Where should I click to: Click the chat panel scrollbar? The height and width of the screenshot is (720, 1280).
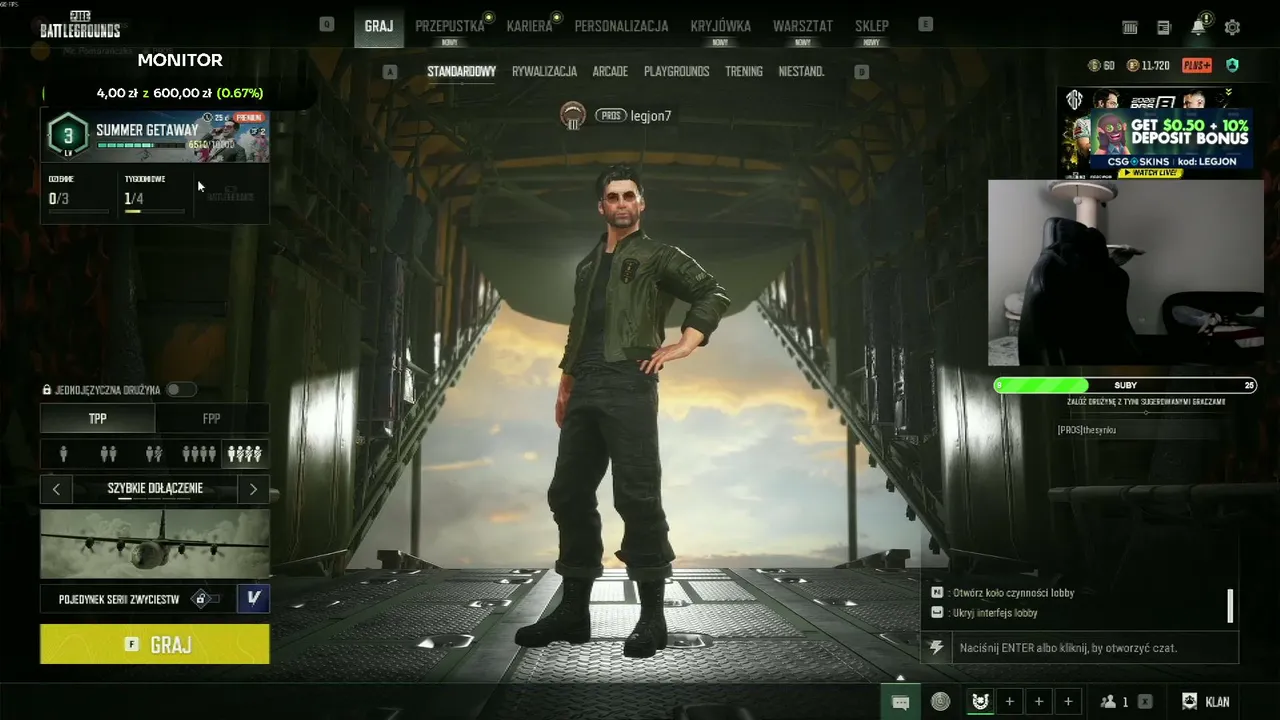click(1230, 605)
